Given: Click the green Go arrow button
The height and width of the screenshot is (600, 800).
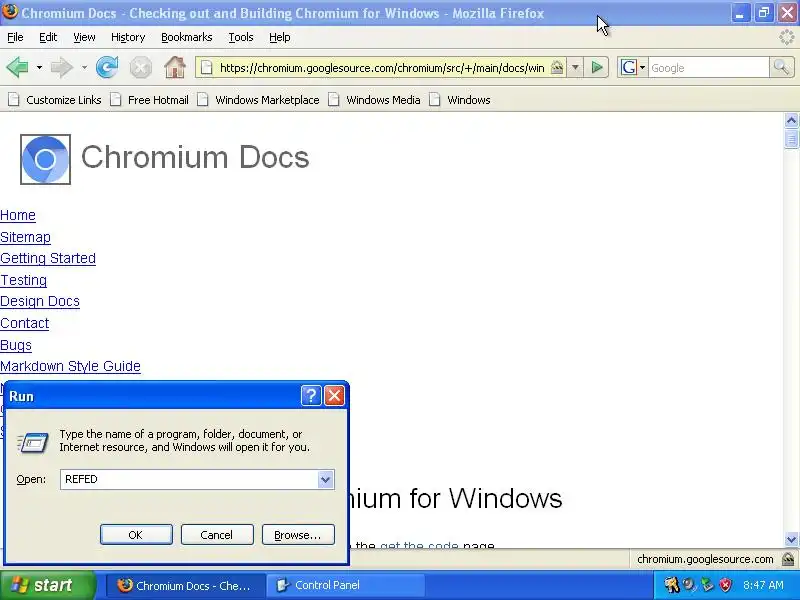Looking at the screenshot, I should (596, 67).
